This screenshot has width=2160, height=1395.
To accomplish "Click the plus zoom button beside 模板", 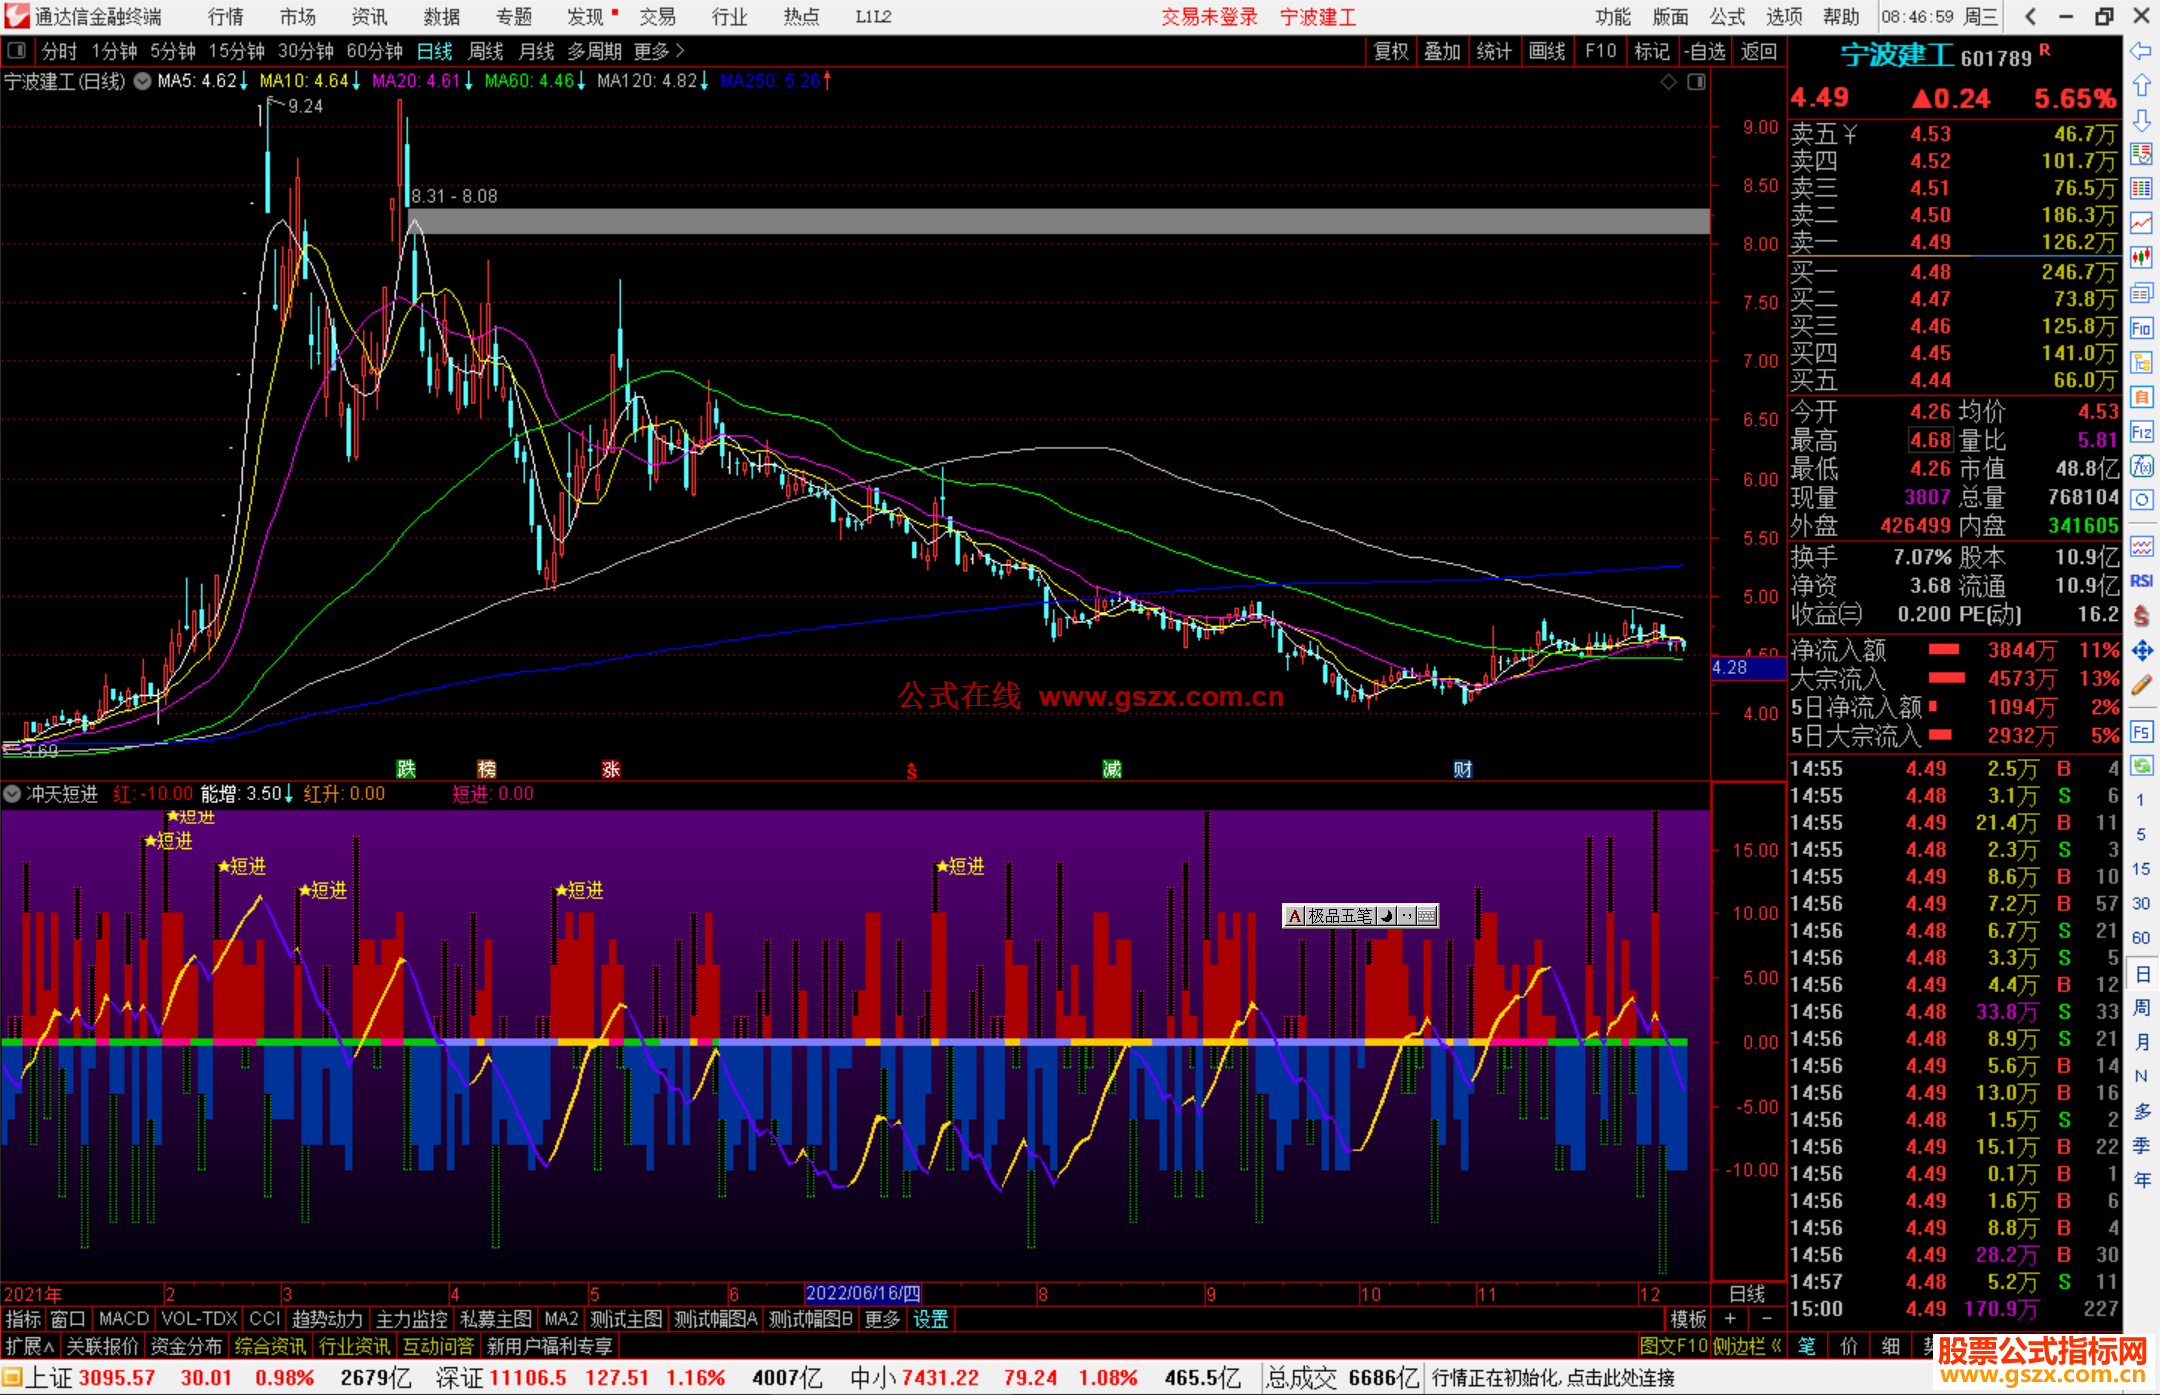I will (1730, 1319).
